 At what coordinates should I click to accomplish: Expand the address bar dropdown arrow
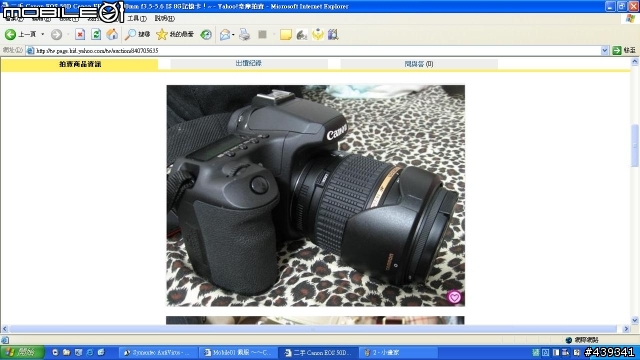point(604,51)
